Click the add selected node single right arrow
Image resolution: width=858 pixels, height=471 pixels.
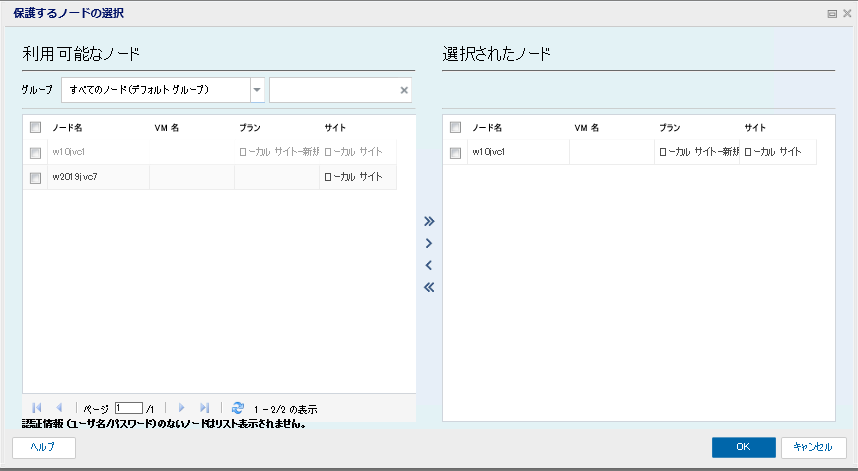coord(429,243)
